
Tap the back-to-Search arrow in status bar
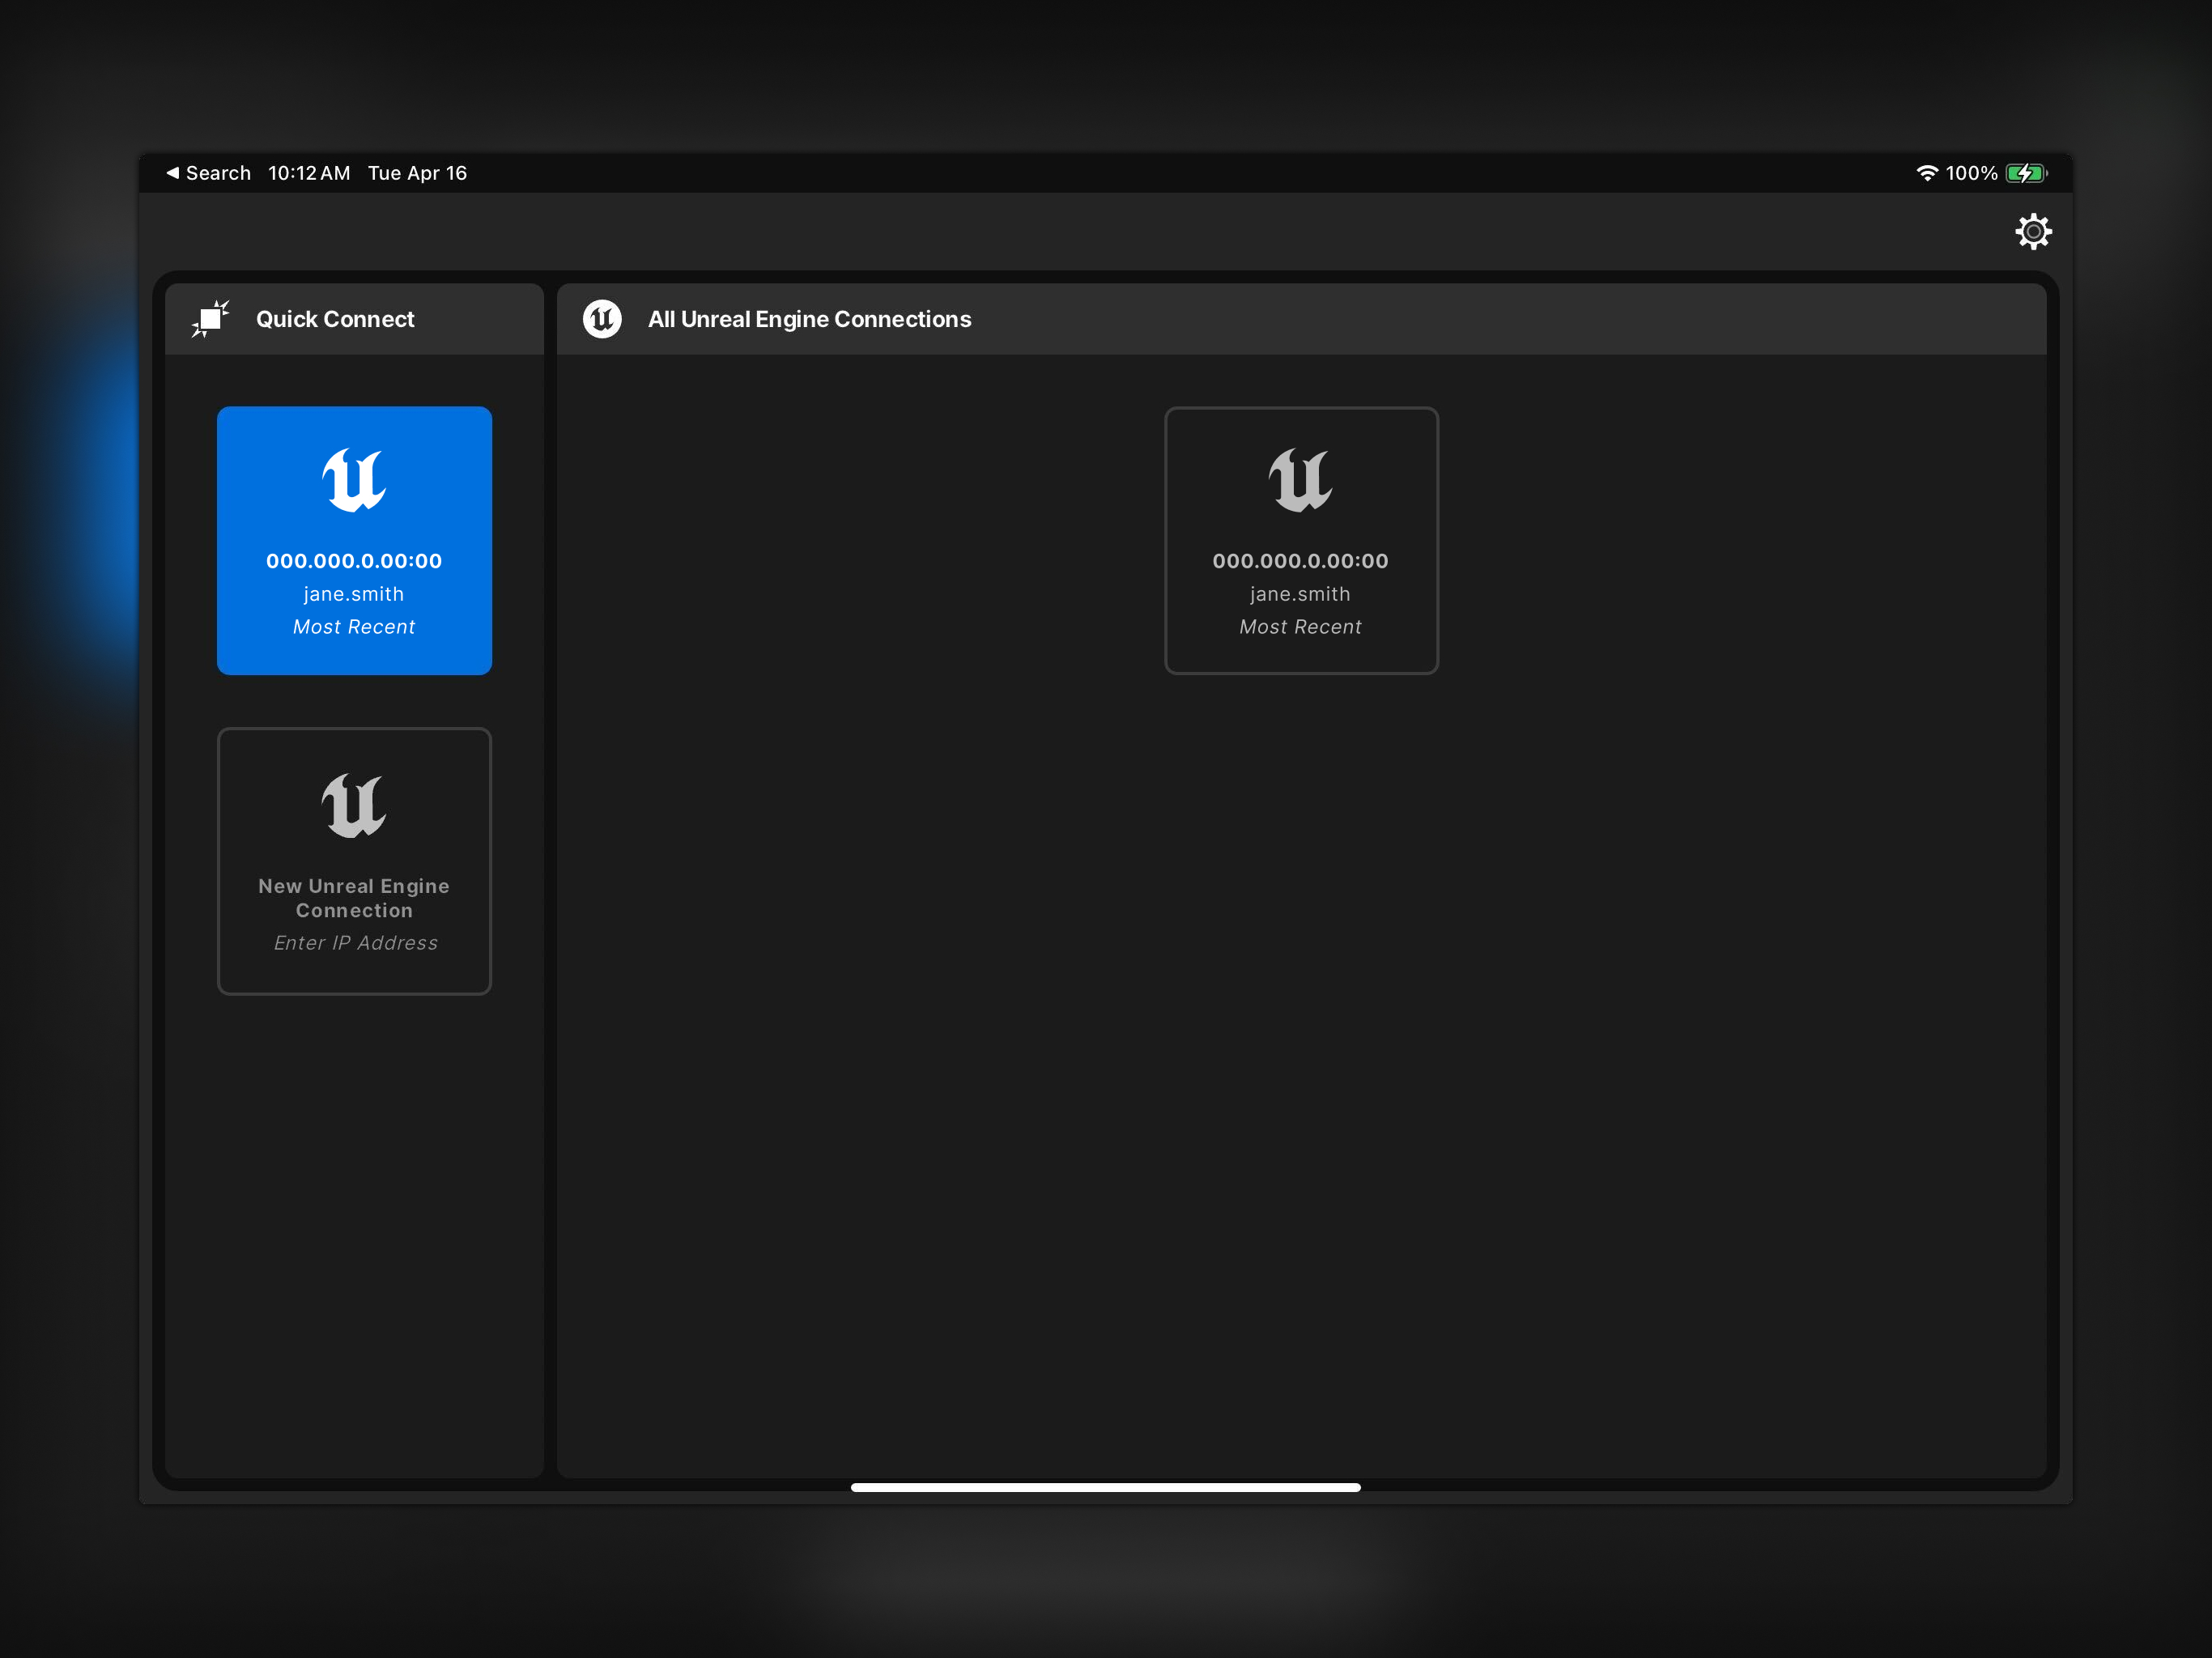pyautogui.click(x=172, y=173)
